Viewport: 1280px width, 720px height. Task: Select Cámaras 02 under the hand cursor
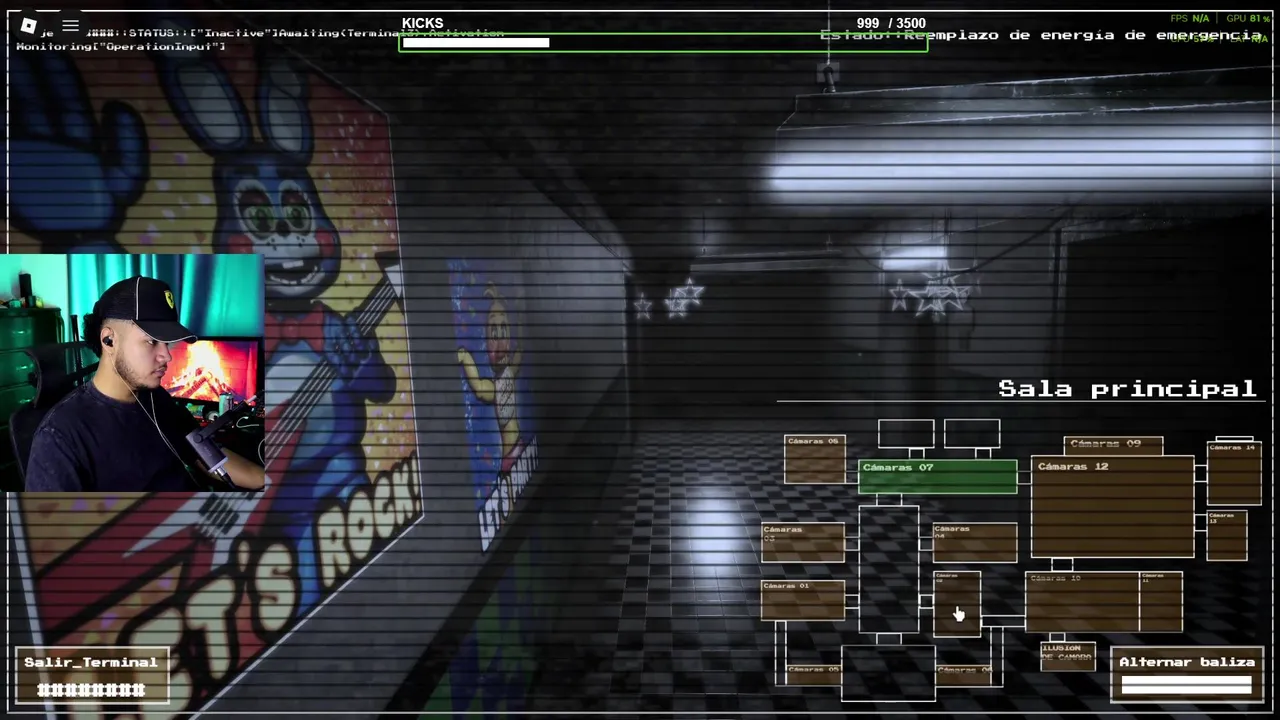(957, 603)
